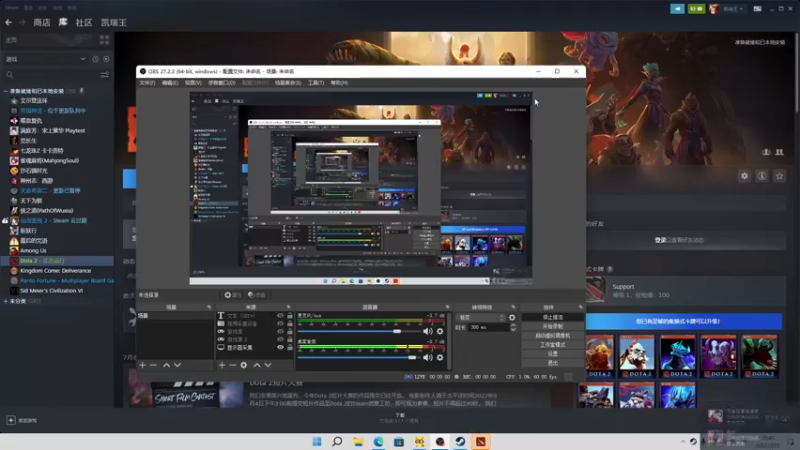Move source up arrow in OBS sources panel
The width and height of the screenshot is (800, 450).
[257, 365]
